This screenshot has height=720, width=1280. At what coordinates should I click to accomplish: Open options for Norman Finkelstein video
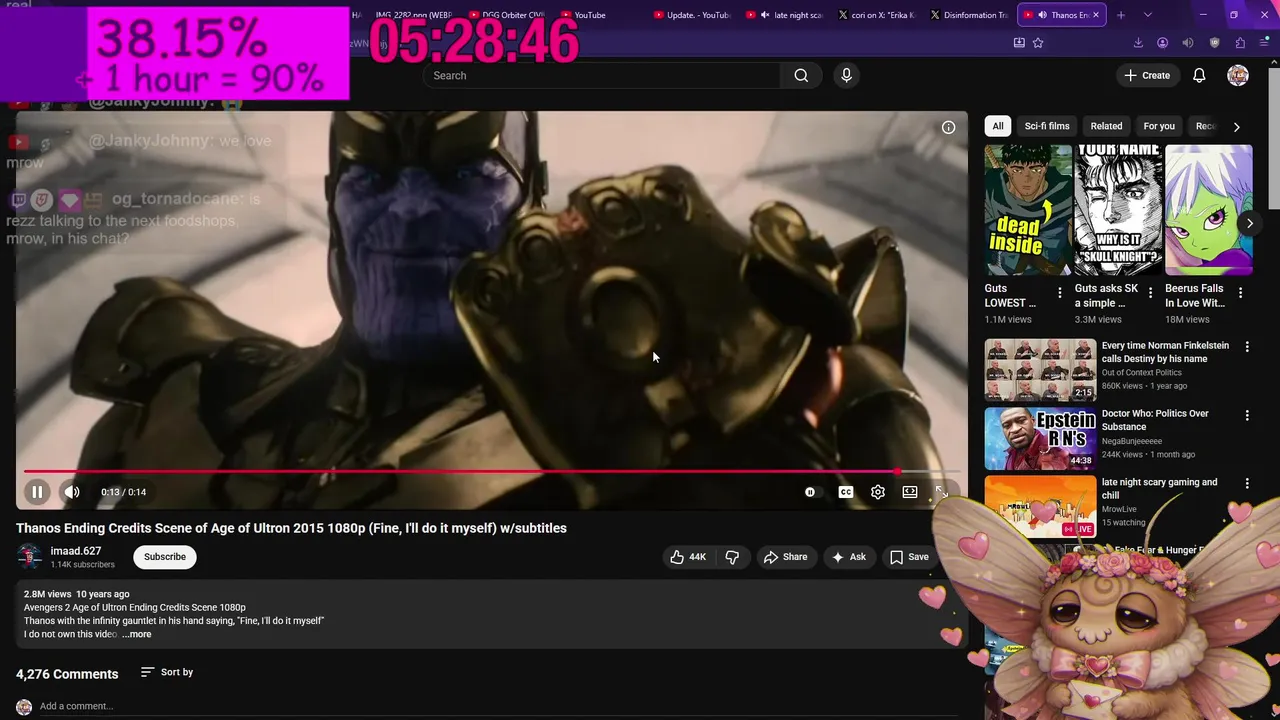coord(1247,347)
